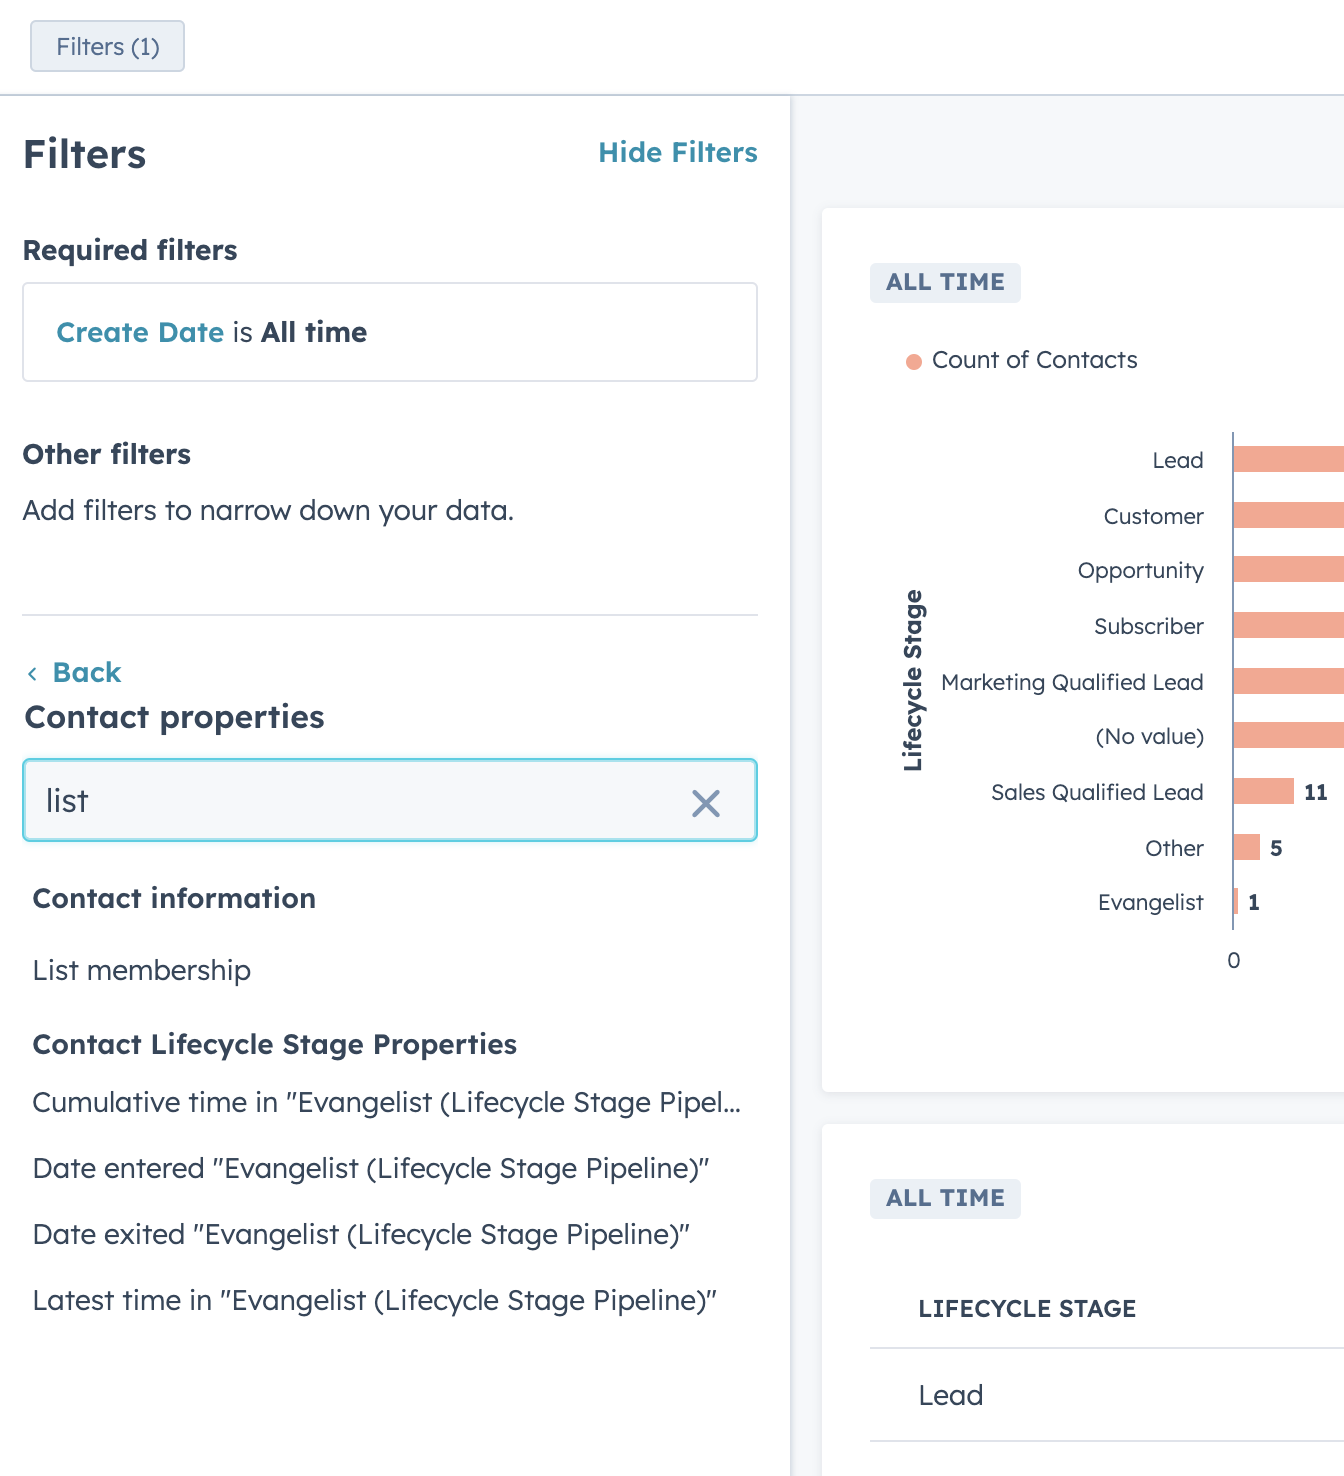The height and width of the screenshot is (1476, 1344).
Task: Sort by LIFECYCLE STAGE column header
Action: (x=1027, y=1308)
